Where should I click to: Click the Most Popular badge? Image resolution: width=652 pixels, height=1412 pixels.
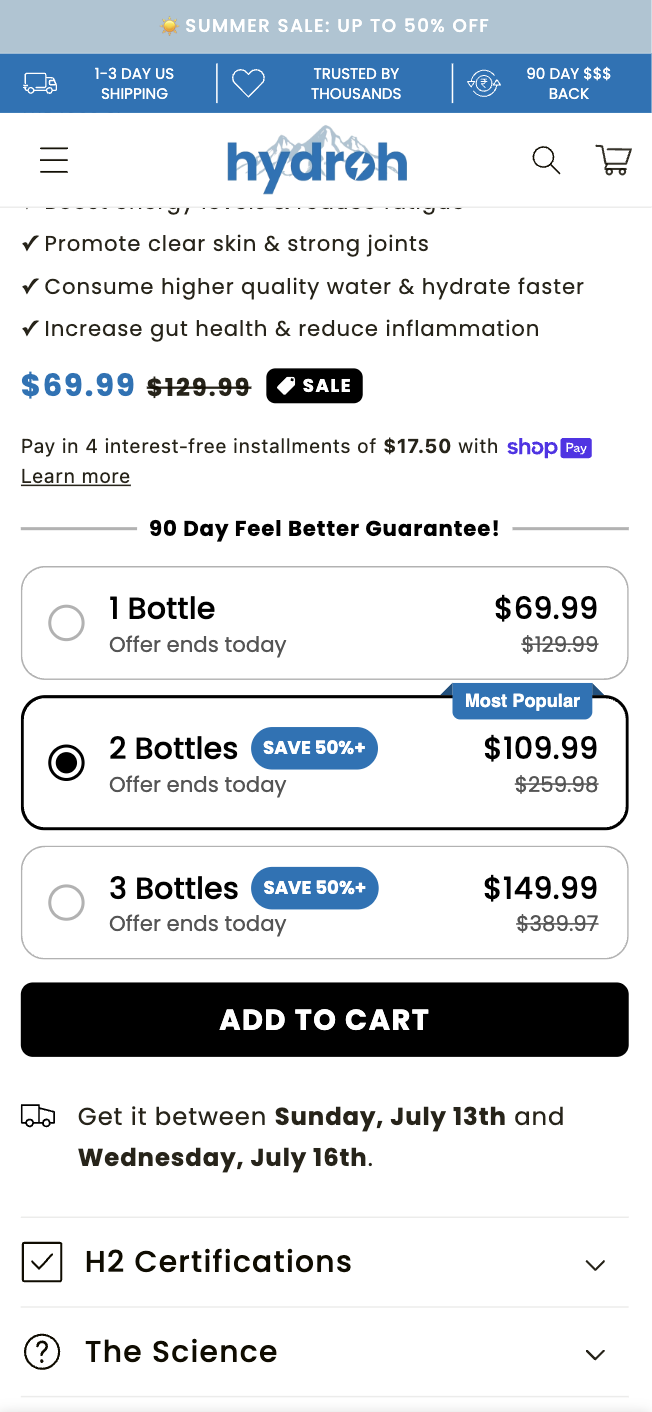(x=522, y=701)
